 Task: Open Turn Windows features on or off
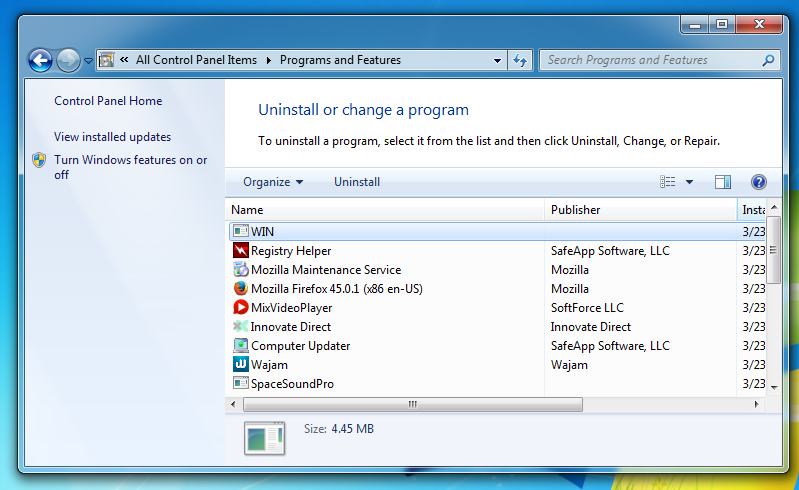point(130,167)
